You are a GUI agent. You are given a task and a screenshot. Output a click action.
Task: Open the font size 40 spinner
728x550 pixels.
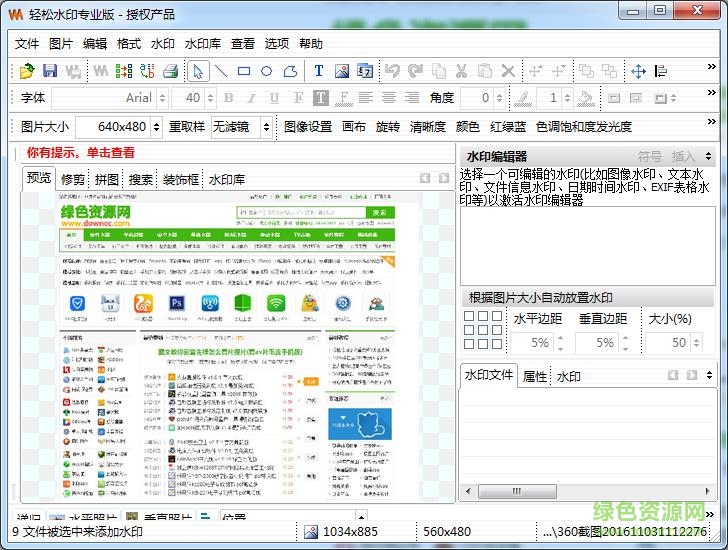210,98
